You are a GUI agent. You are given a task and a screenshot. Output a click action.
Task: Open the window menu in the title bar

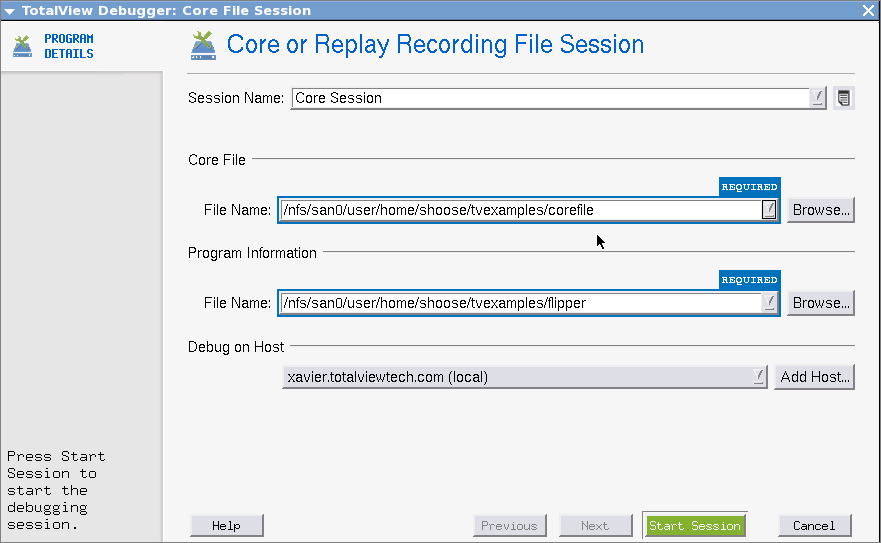[9, 10]
